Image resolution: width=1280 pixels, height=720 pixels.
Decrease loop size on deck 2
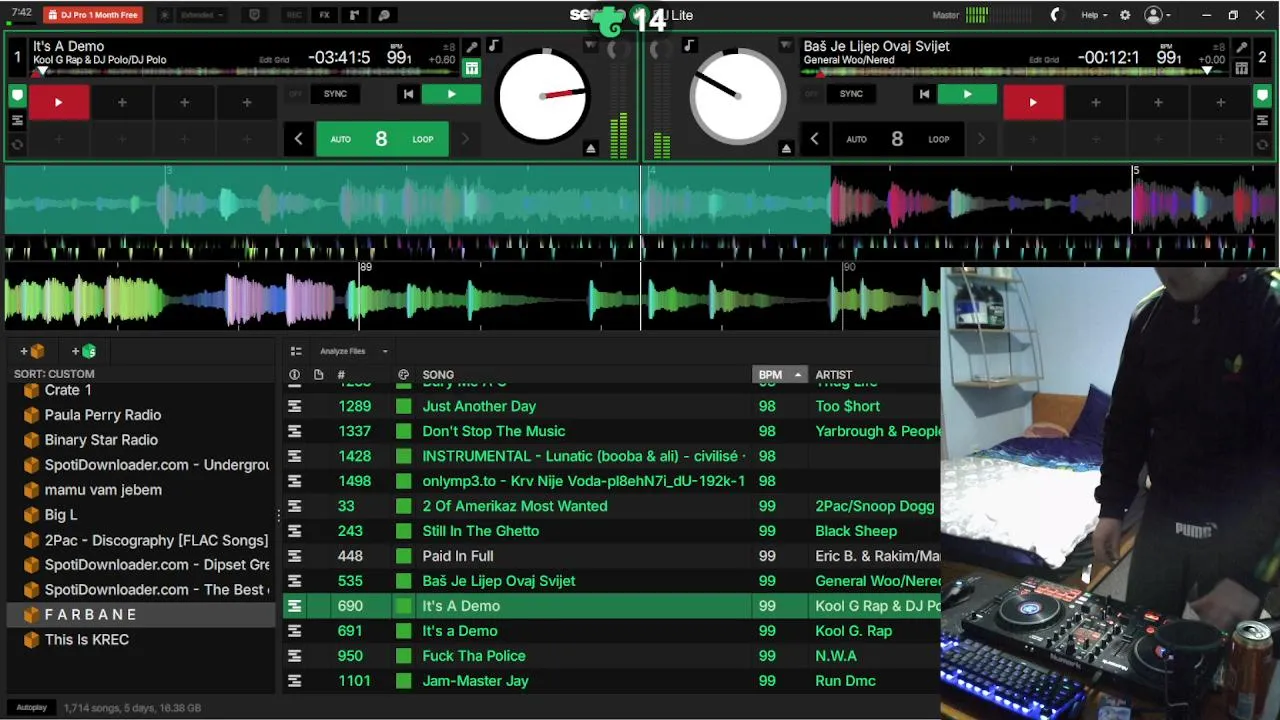(814, 139)
